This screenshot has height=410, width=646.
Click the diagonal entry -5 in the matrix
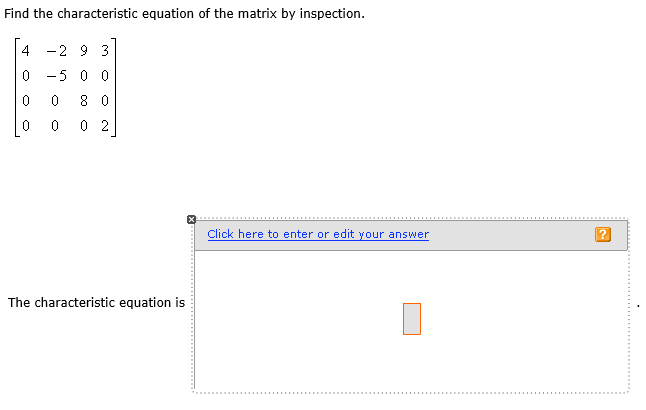(60, 75)
